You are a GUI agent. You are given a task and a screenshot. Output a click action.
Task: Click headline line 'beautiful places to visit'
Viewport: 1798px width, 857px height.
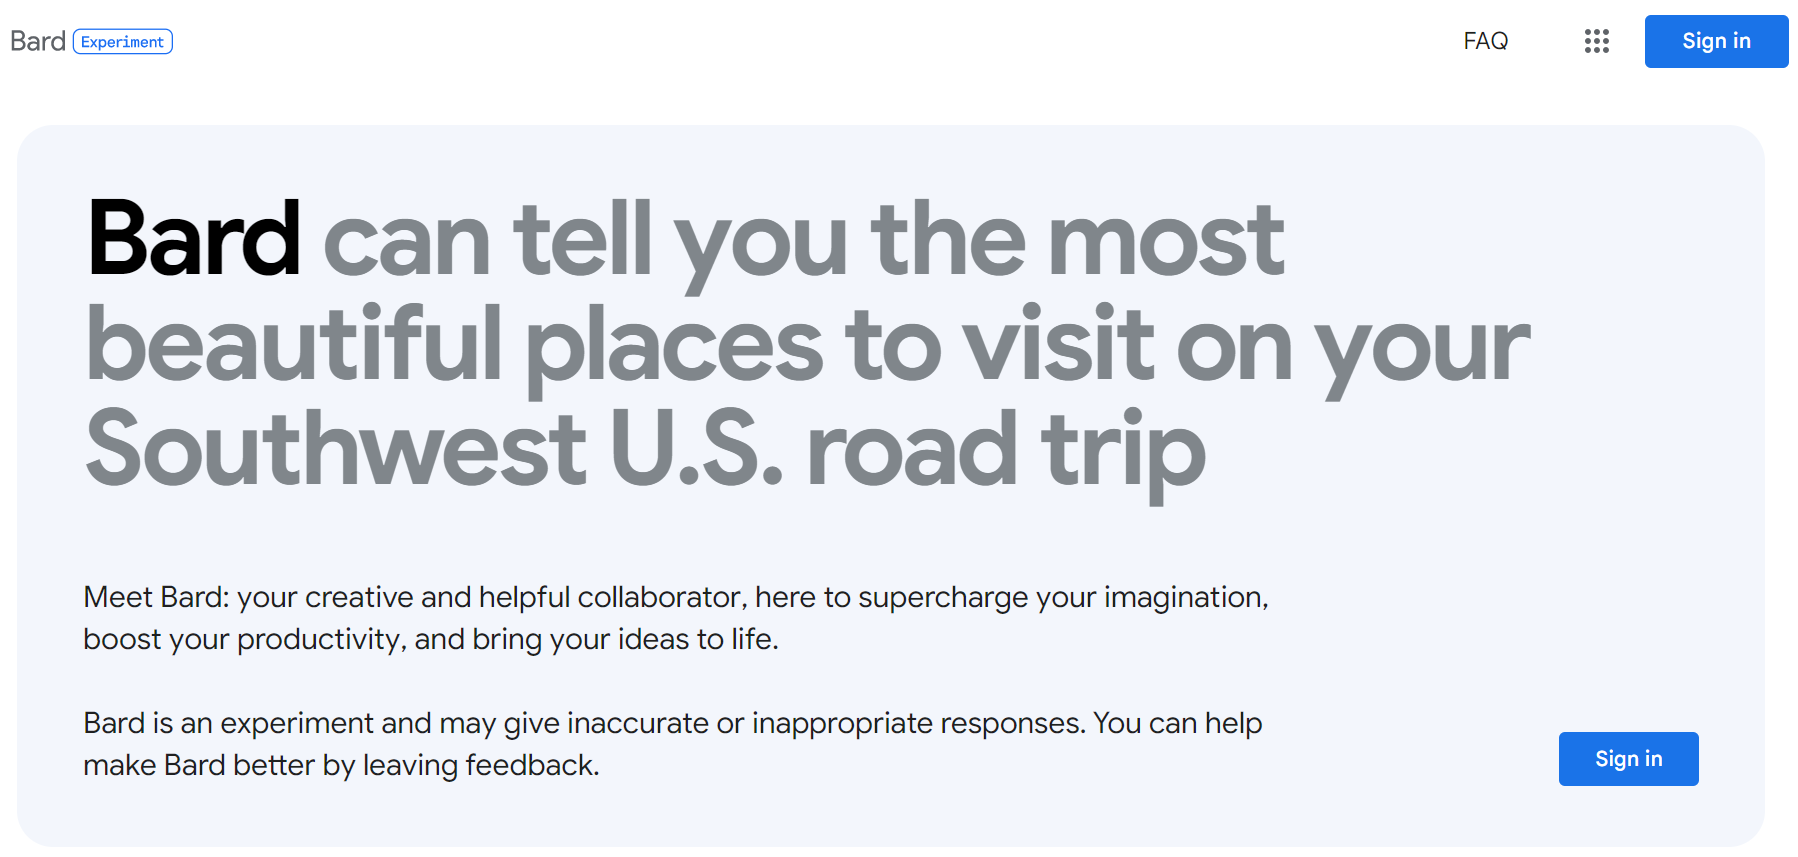620,345
